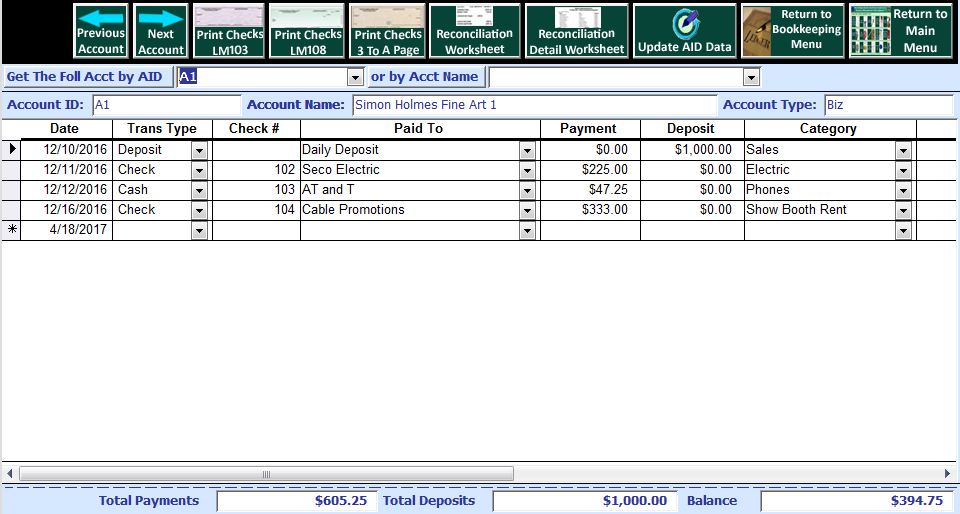Print Checks 3 To A Page
Viewport: 960px width, 514px height.
(388, 31)
